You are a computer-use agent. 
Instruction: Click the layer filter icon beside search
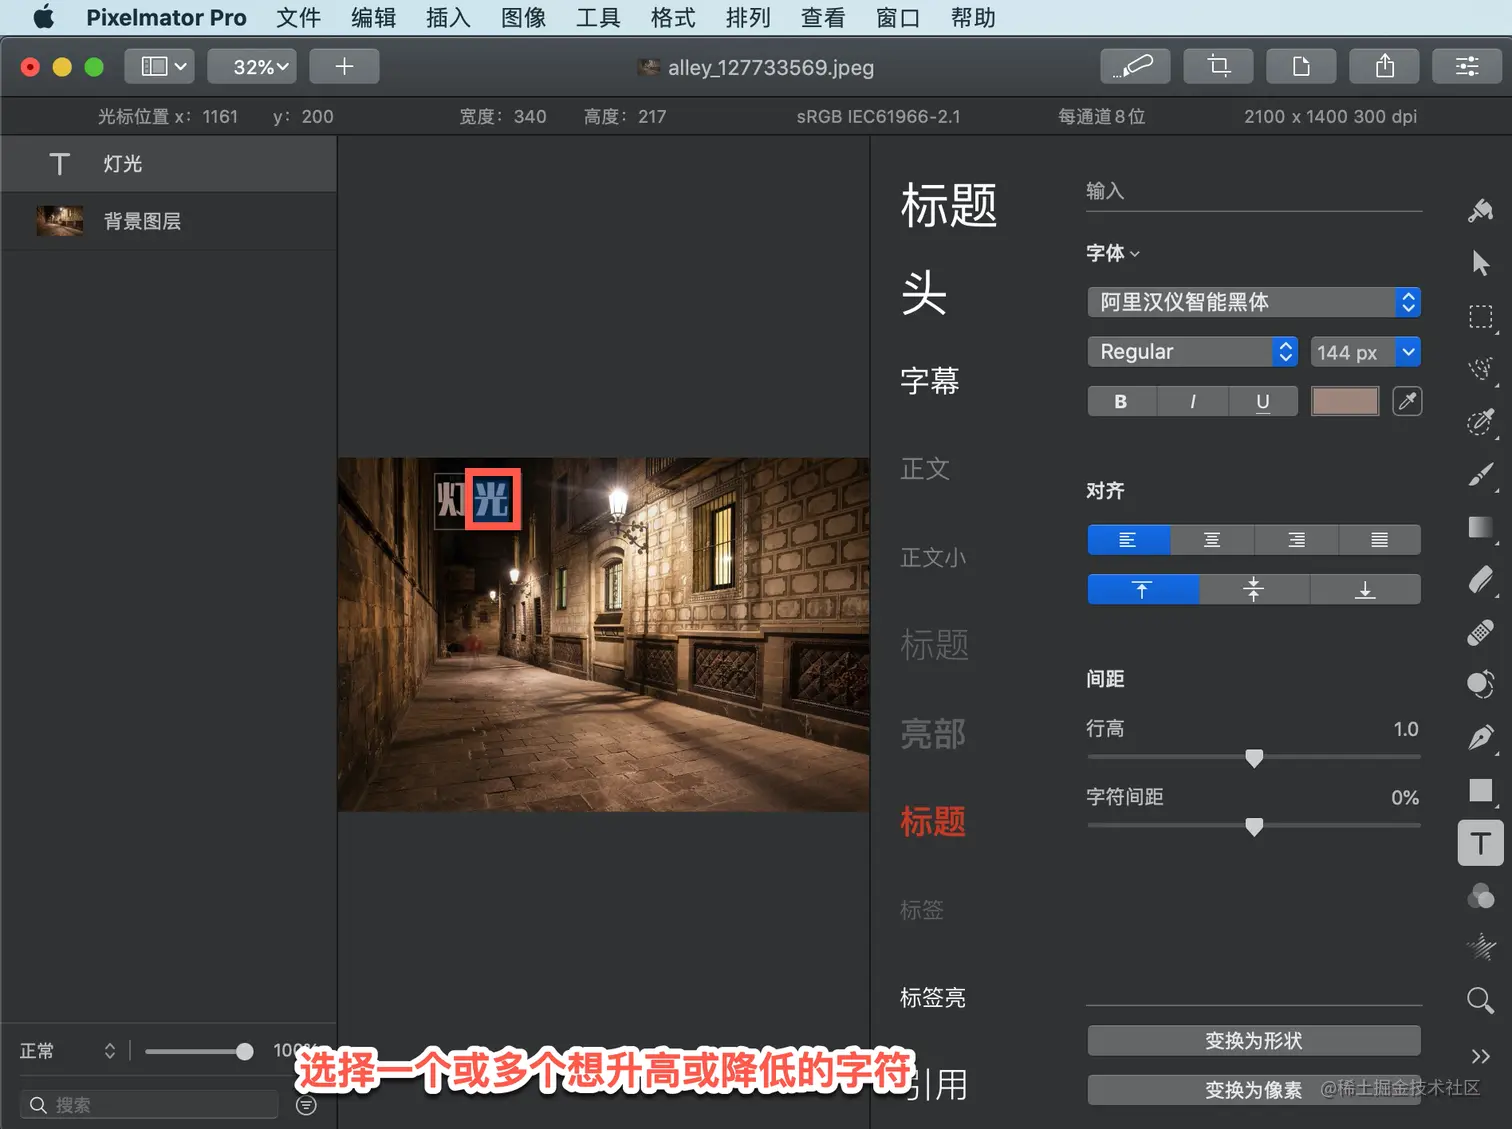306,1105
